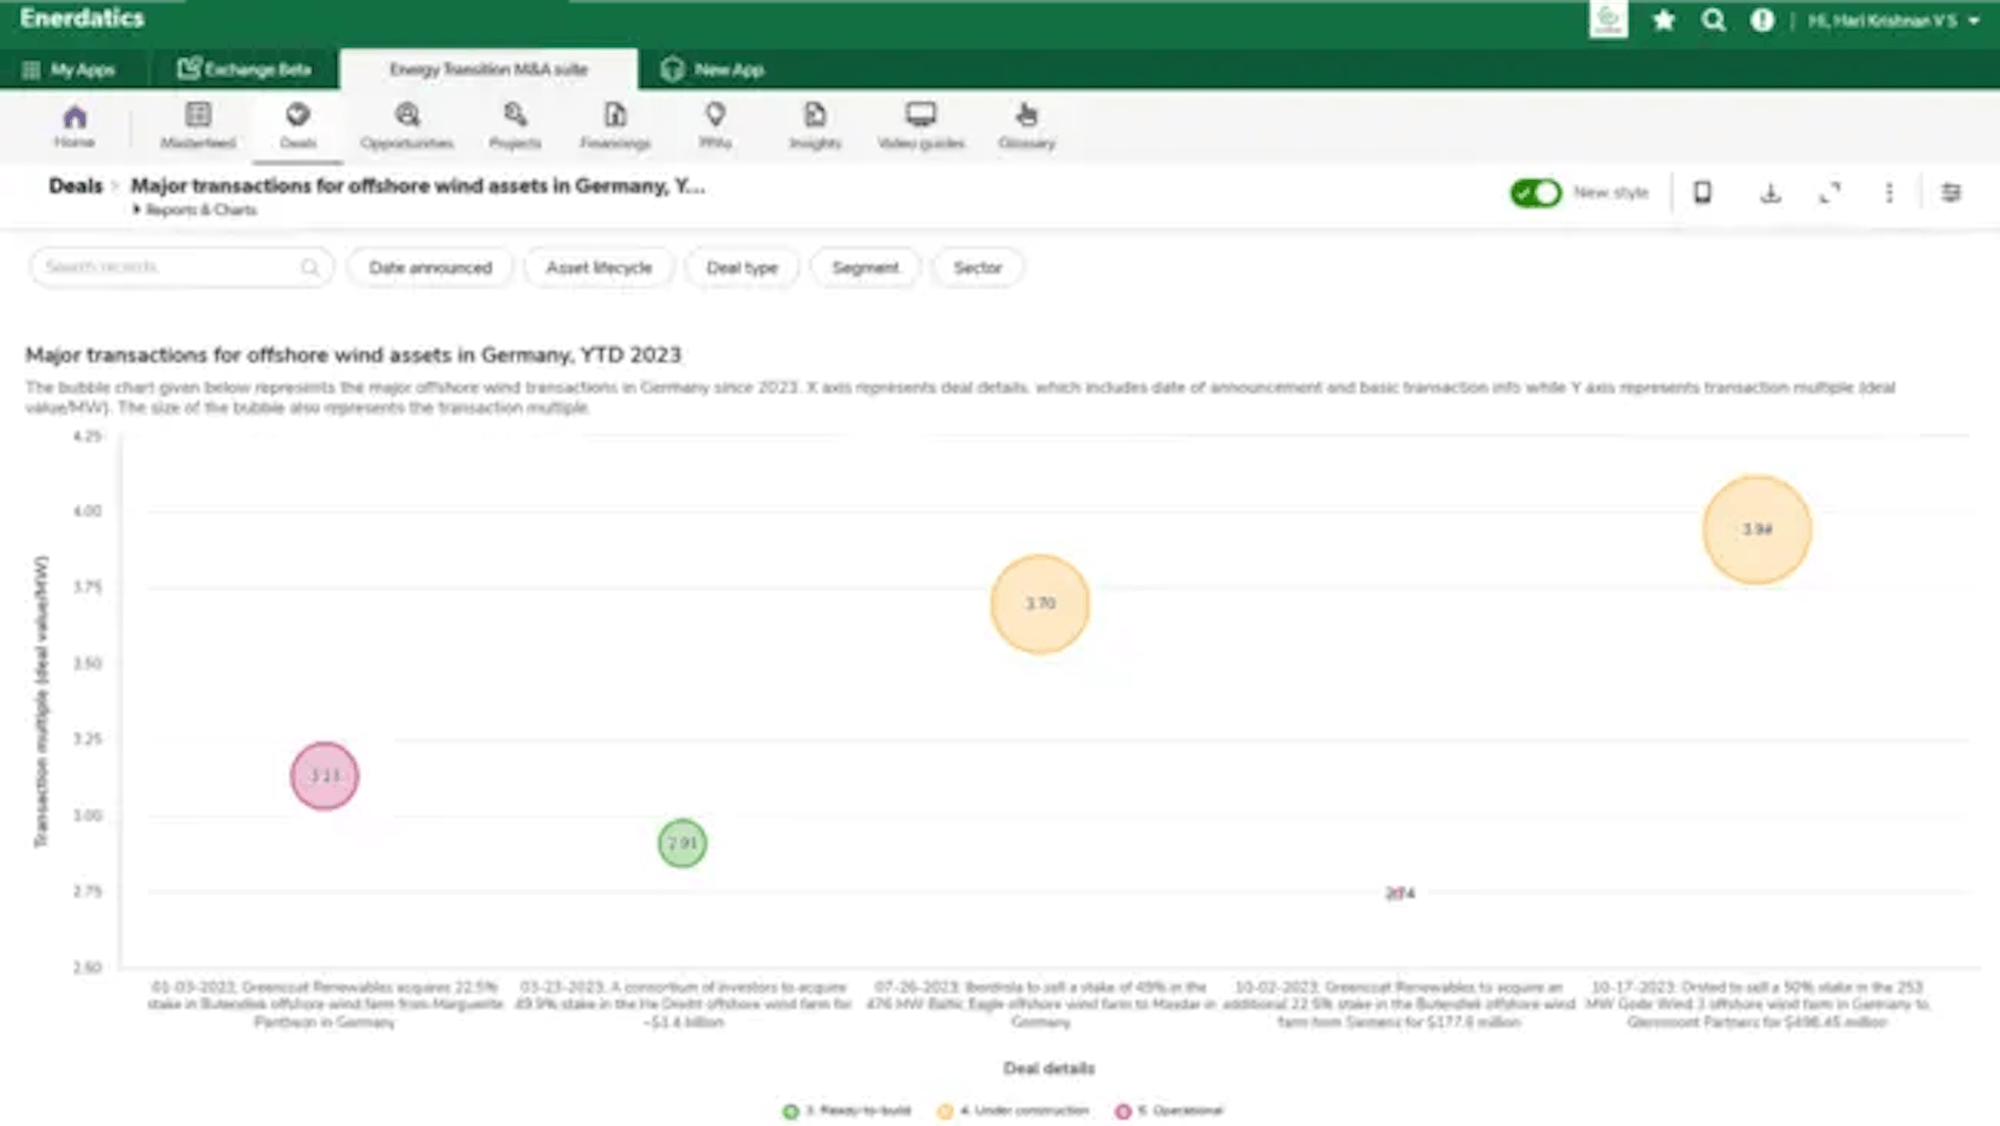Click the search records magnifier icon
The width and height of the screenshot is (2000, 1126).
point(310,267)
